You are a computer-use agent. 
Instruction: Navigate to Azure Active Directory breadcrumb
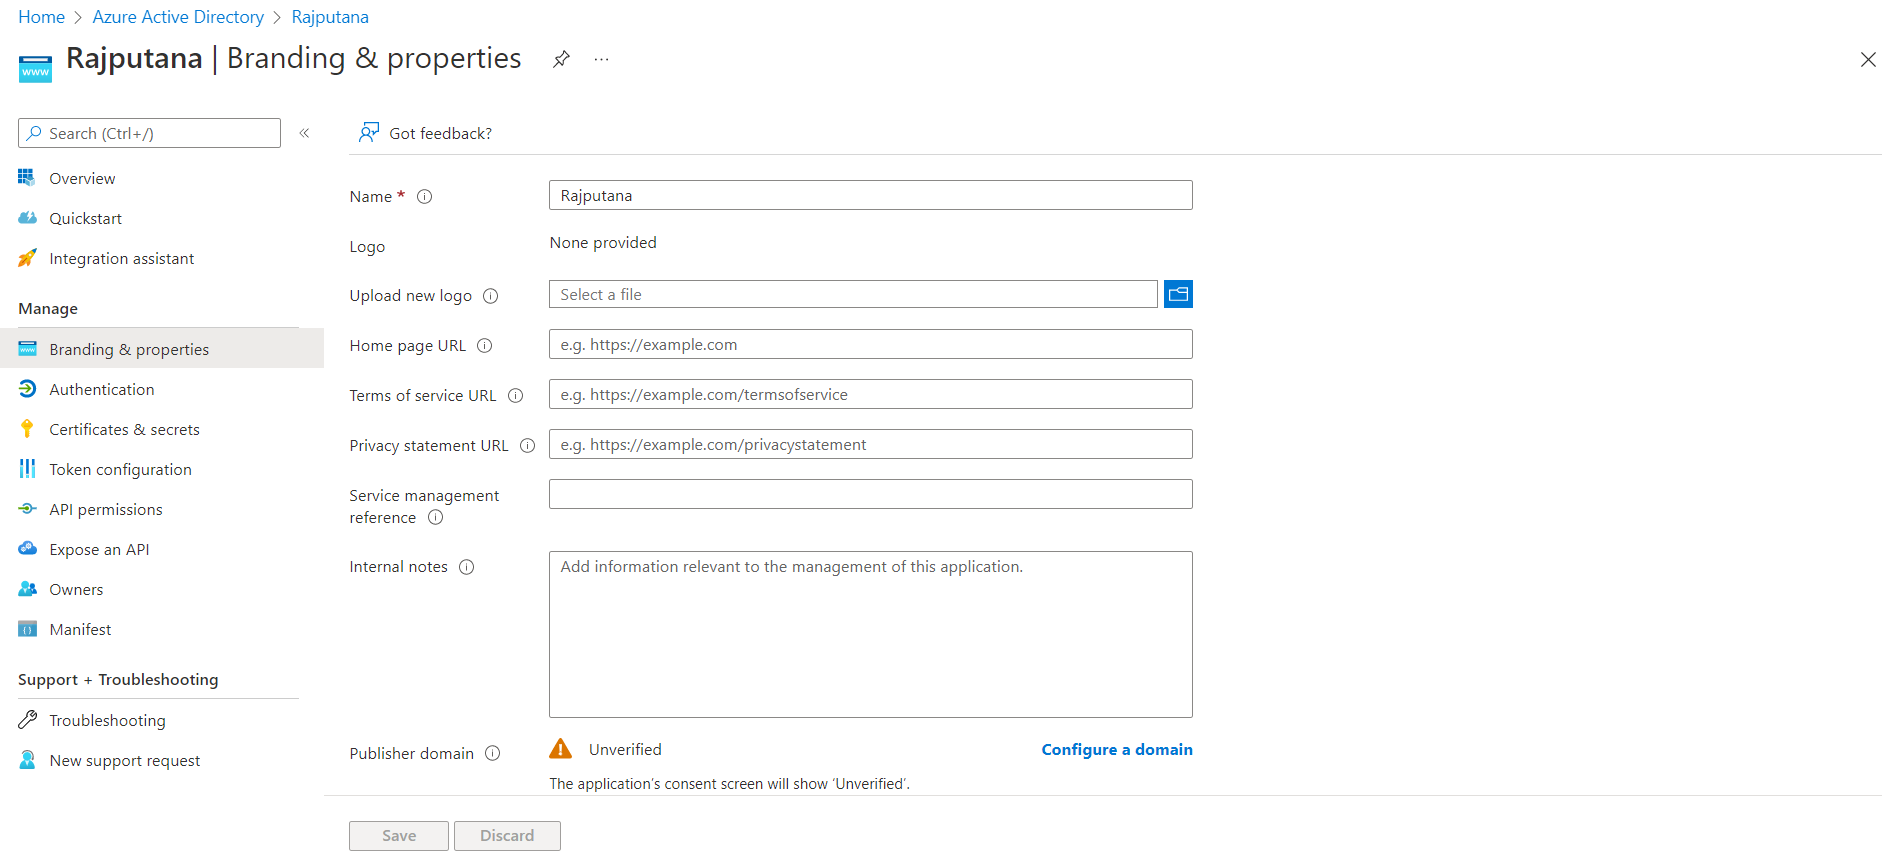click(x=178, y=17)
